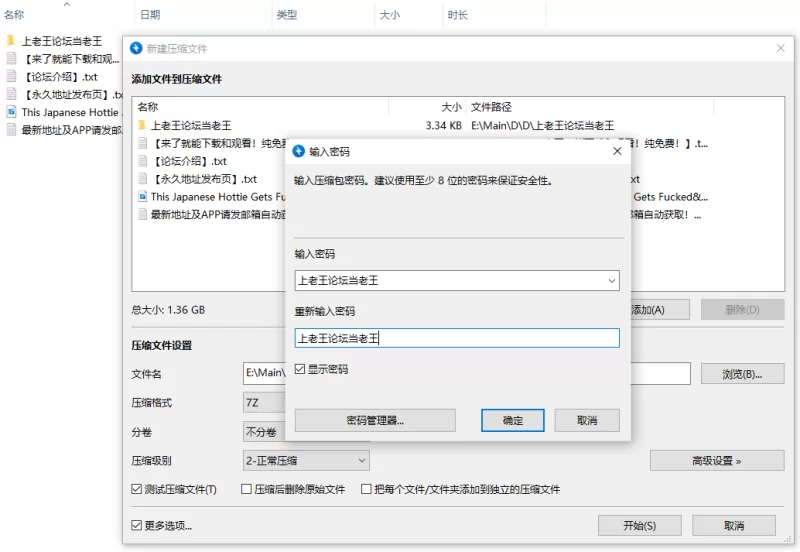Enable 压缩后删除原始文件 checkbox
Screen dimensions: 800x552
pyautogui.click(x=245, y=490)
